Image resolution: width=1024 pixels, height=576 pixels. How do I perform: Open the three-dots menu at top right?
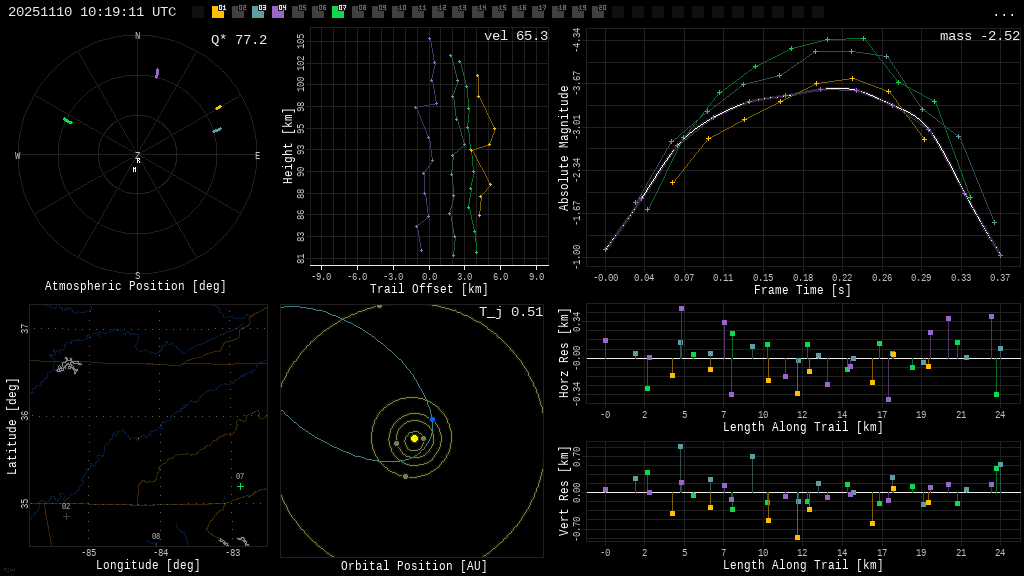click(1004, 13)
